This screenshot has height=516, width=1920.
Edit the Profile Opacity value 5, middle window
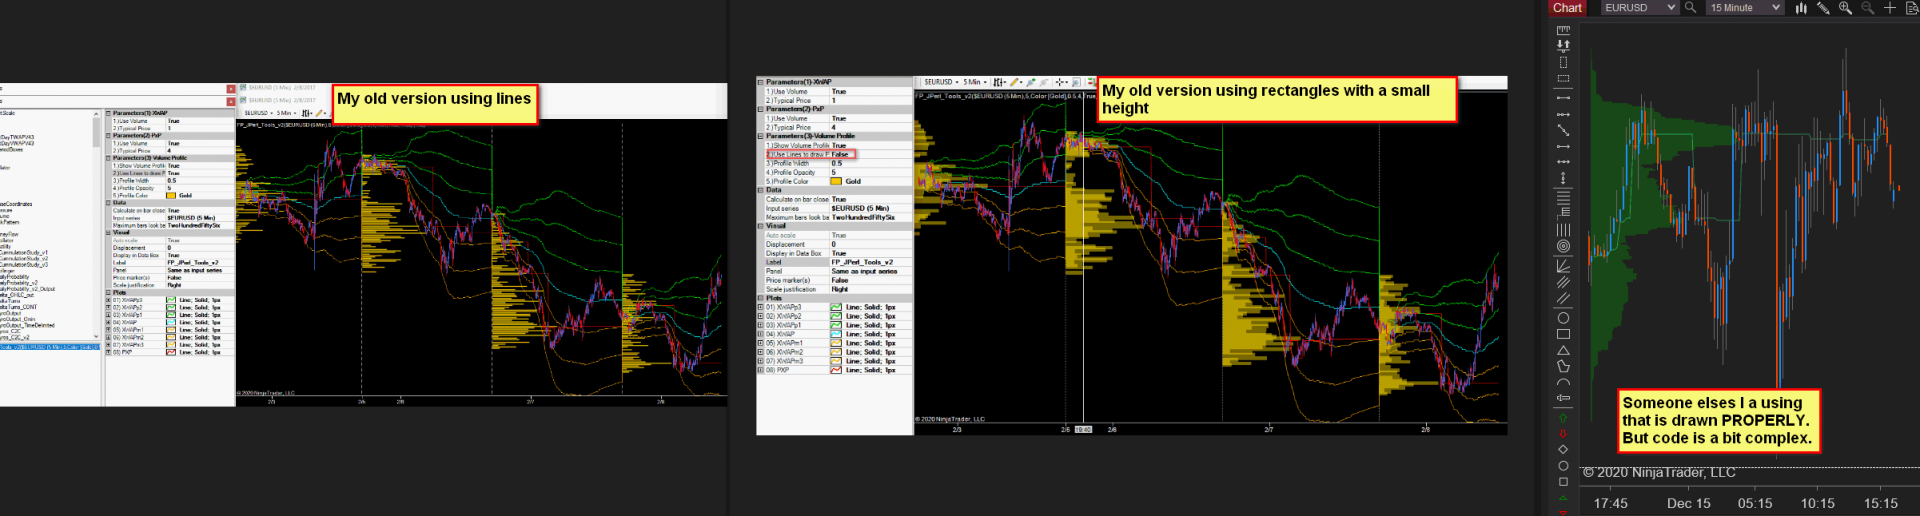pyautogui.click(x=871, y=172)
